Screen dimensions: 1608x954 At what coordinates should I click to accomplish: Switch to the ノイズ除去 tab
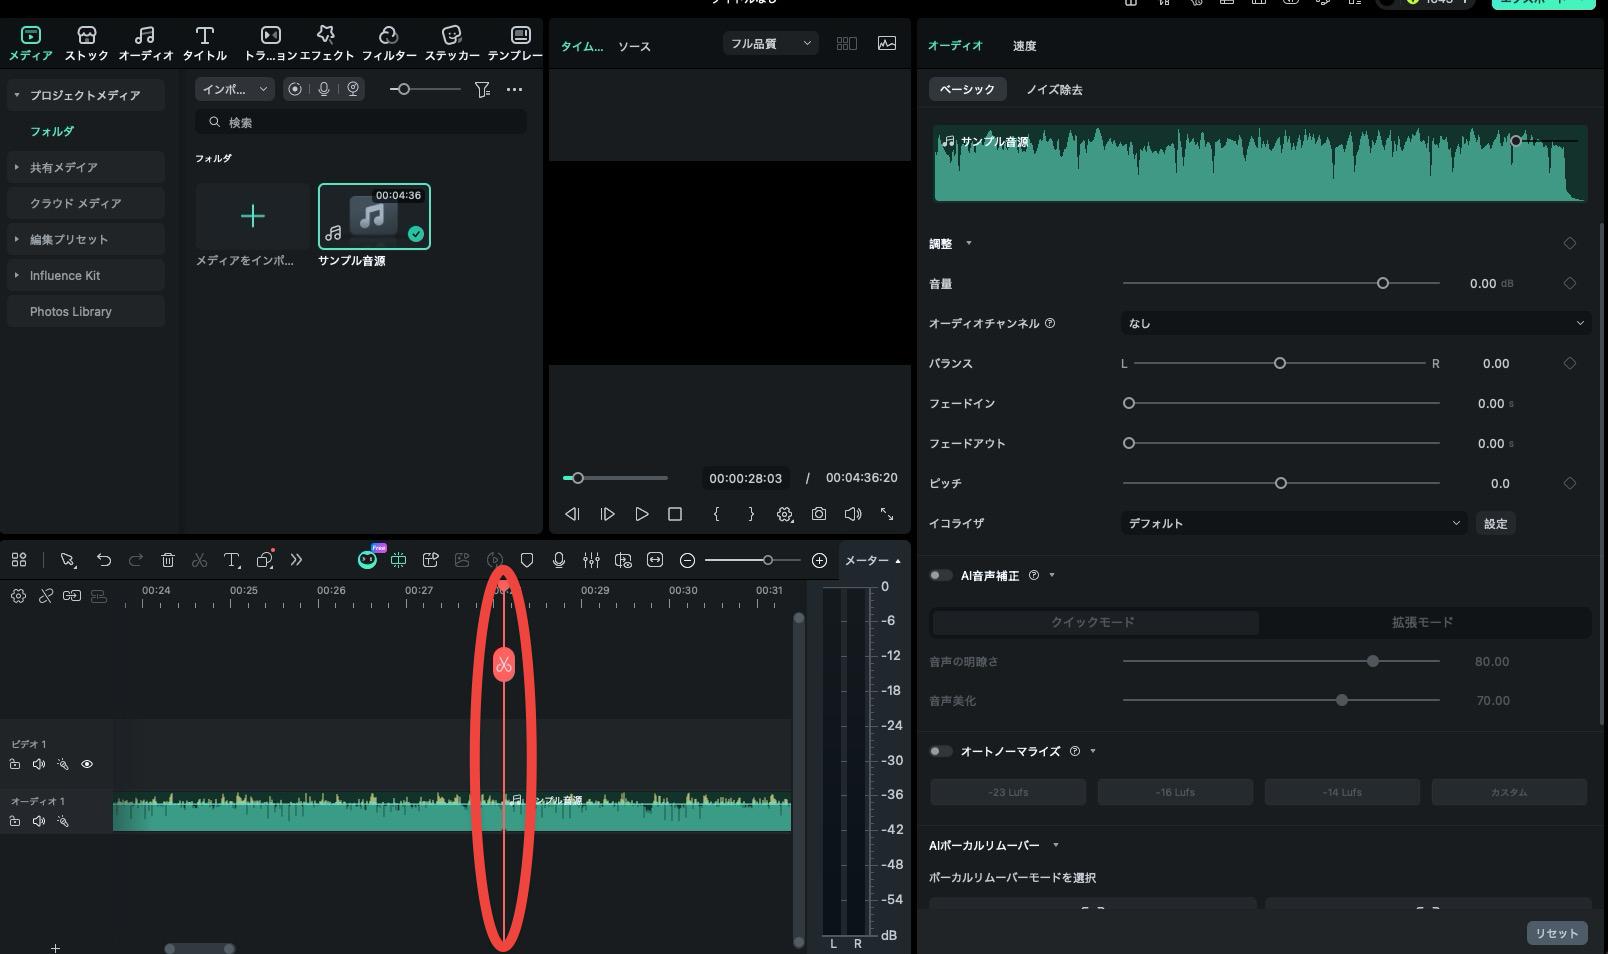tap(1054, 89)
